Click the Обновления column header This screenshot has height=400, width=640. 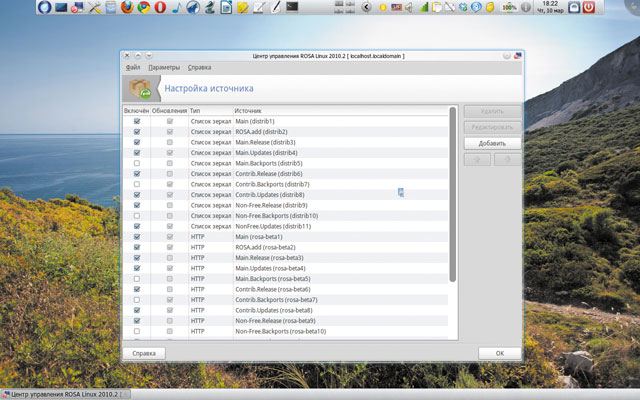point(169,111)
